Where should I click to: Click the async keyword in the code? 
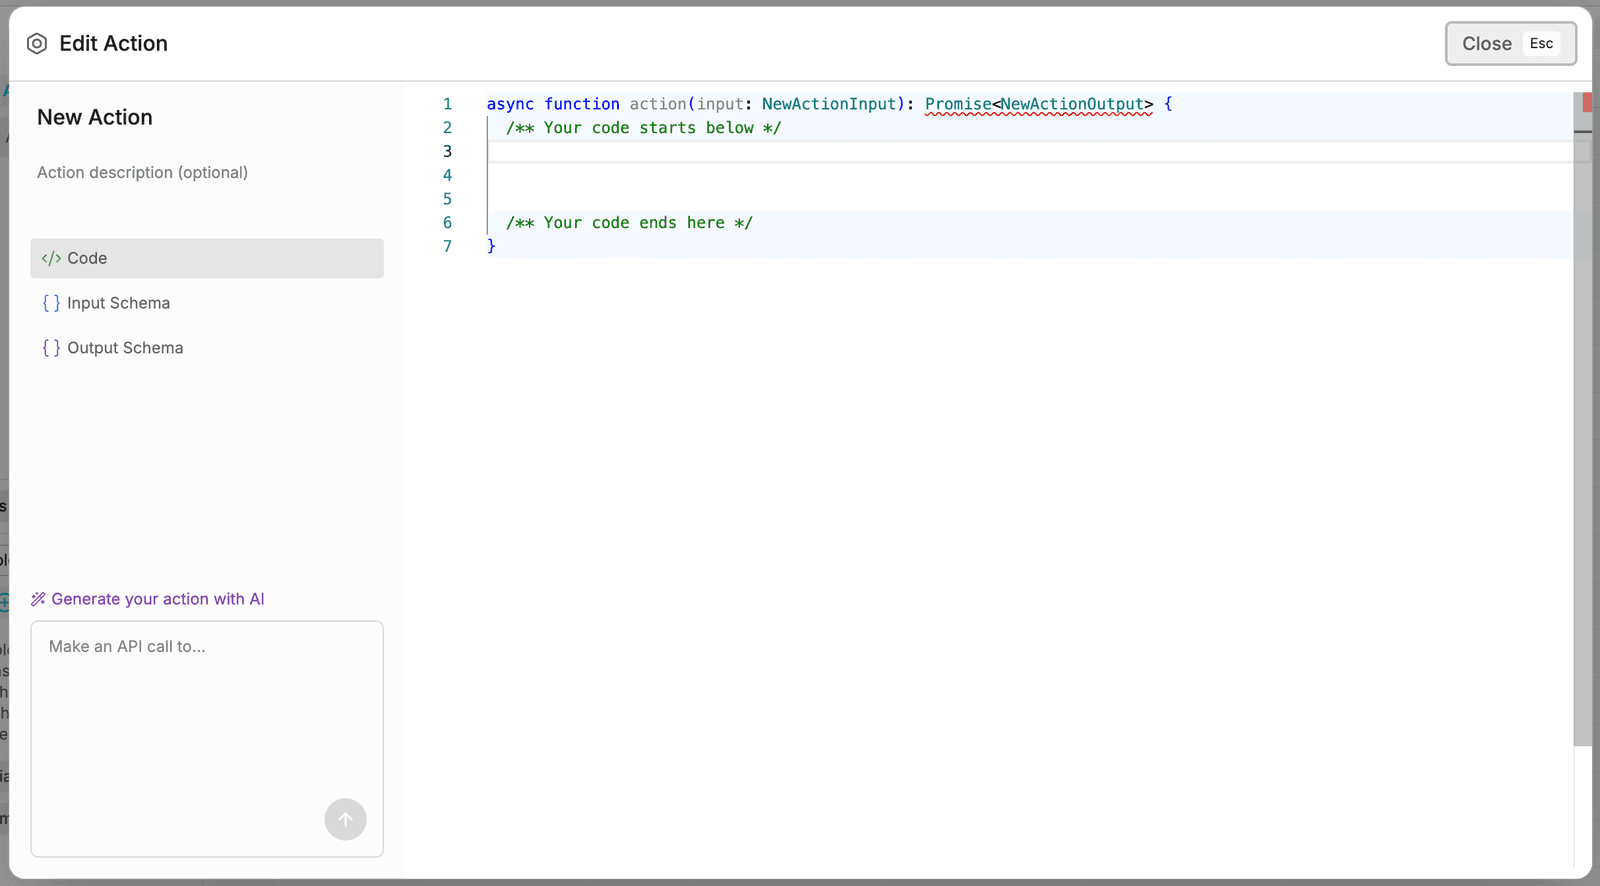[510, 104]
